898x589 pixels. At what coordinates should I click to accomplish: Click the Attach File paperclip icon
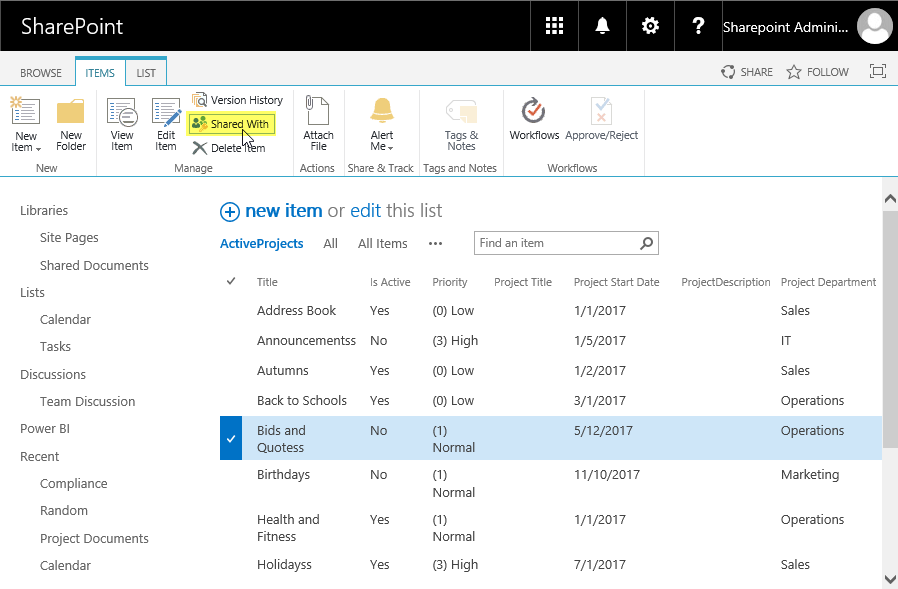[x=317, y=110]
